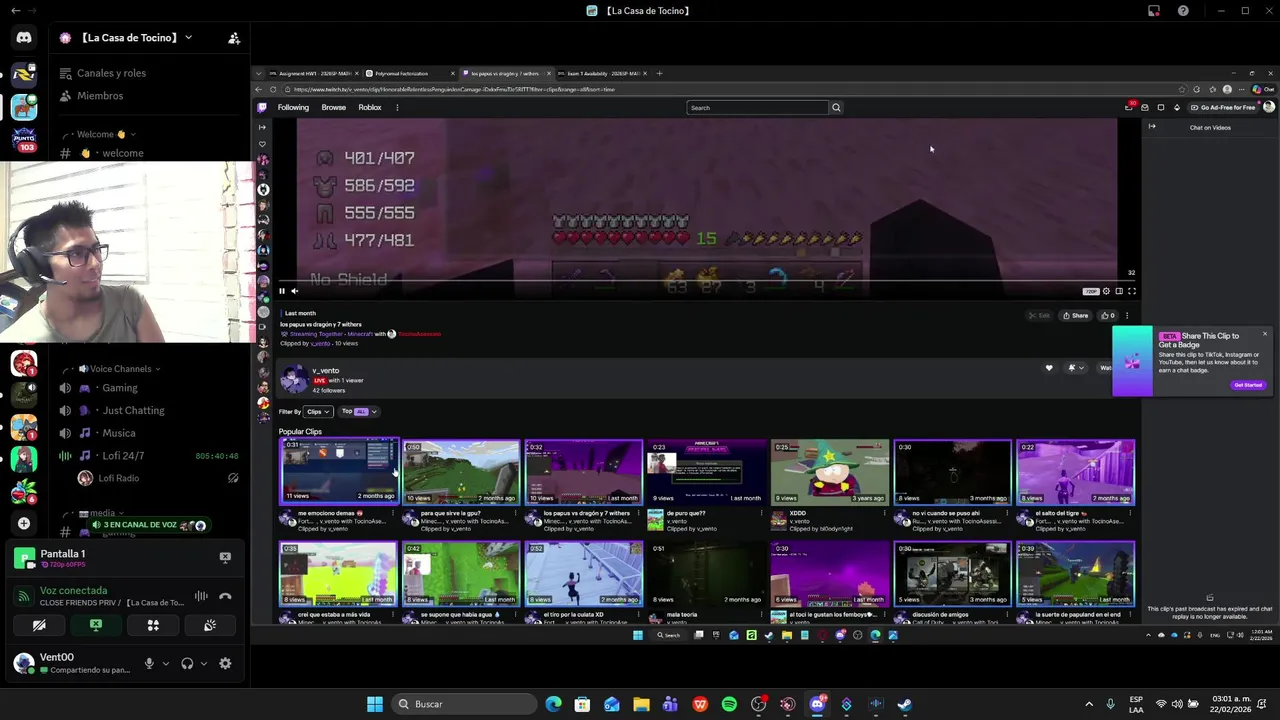Open Twitch Browse tab

tap(334, 108)
